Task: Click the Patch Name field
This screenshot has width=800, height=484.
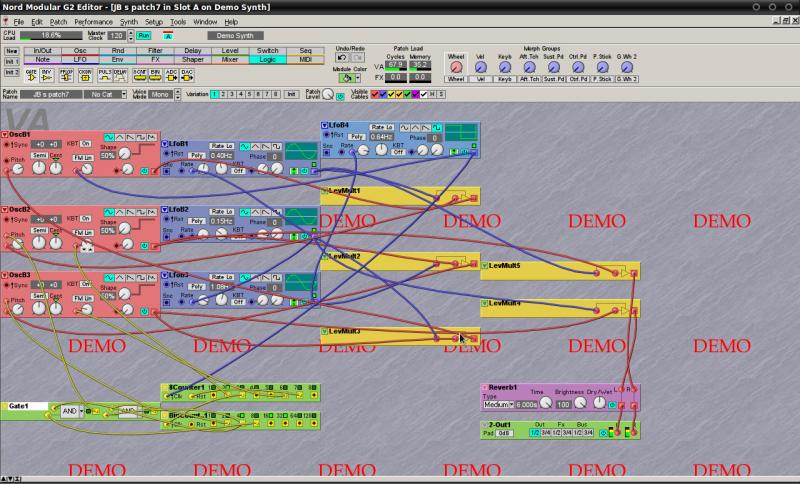Action: 51,94
